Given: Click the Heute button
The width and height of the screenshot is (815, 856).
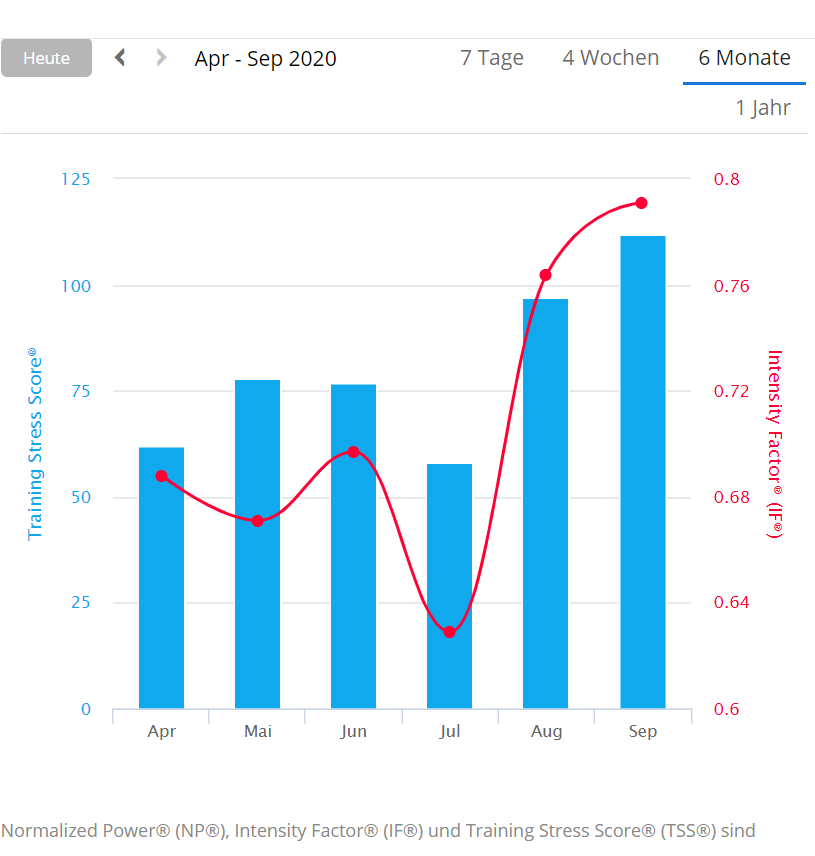Looking at the screenshot, I should pyautogui.click(x=46, y=58).
